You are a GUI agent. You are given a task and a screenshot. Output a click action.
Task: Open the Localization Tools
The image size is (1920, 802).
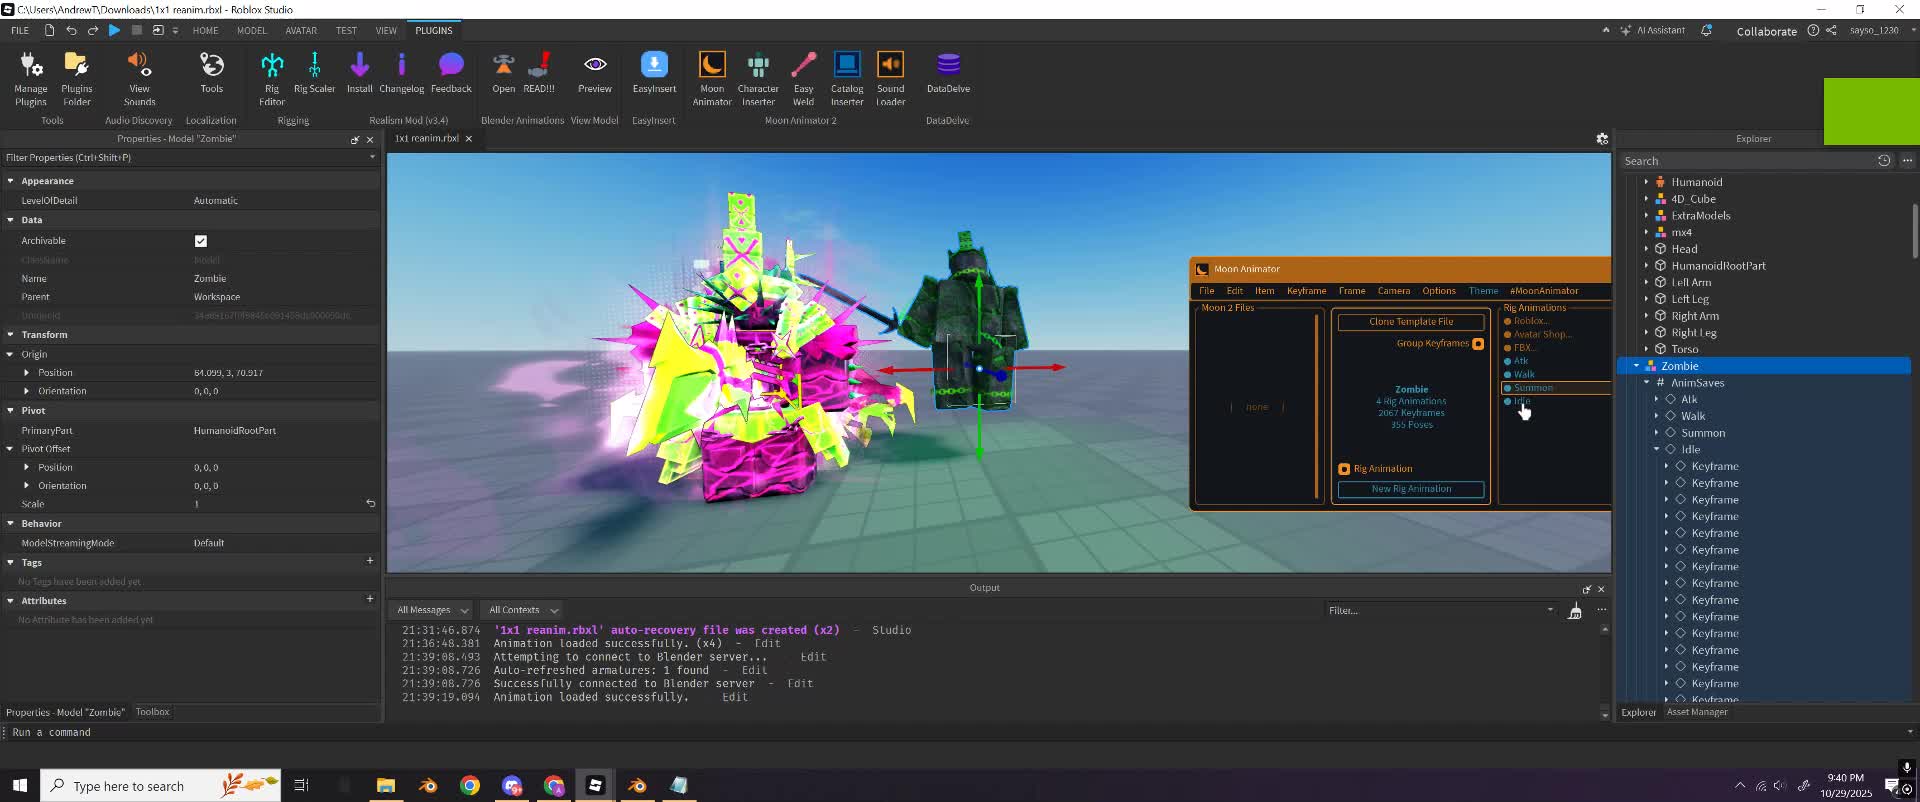coord(211,73)
